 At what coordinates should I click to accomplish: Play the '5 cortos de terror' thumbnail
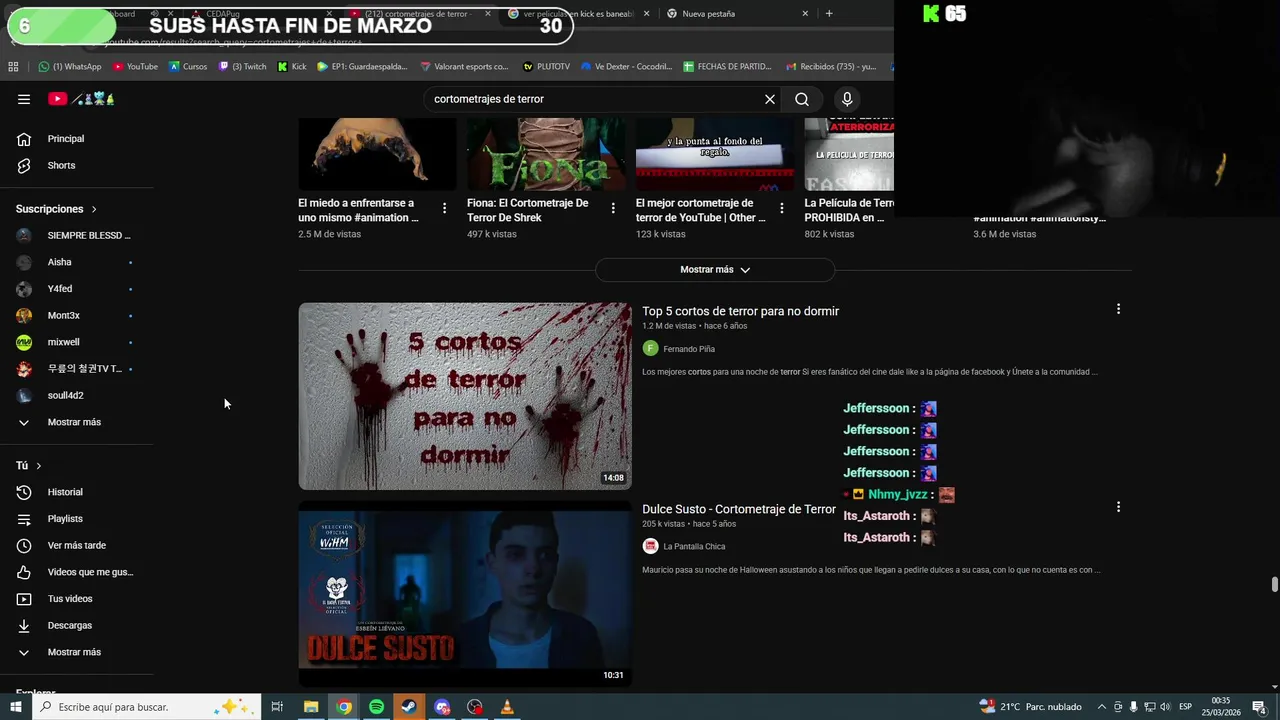465,396
